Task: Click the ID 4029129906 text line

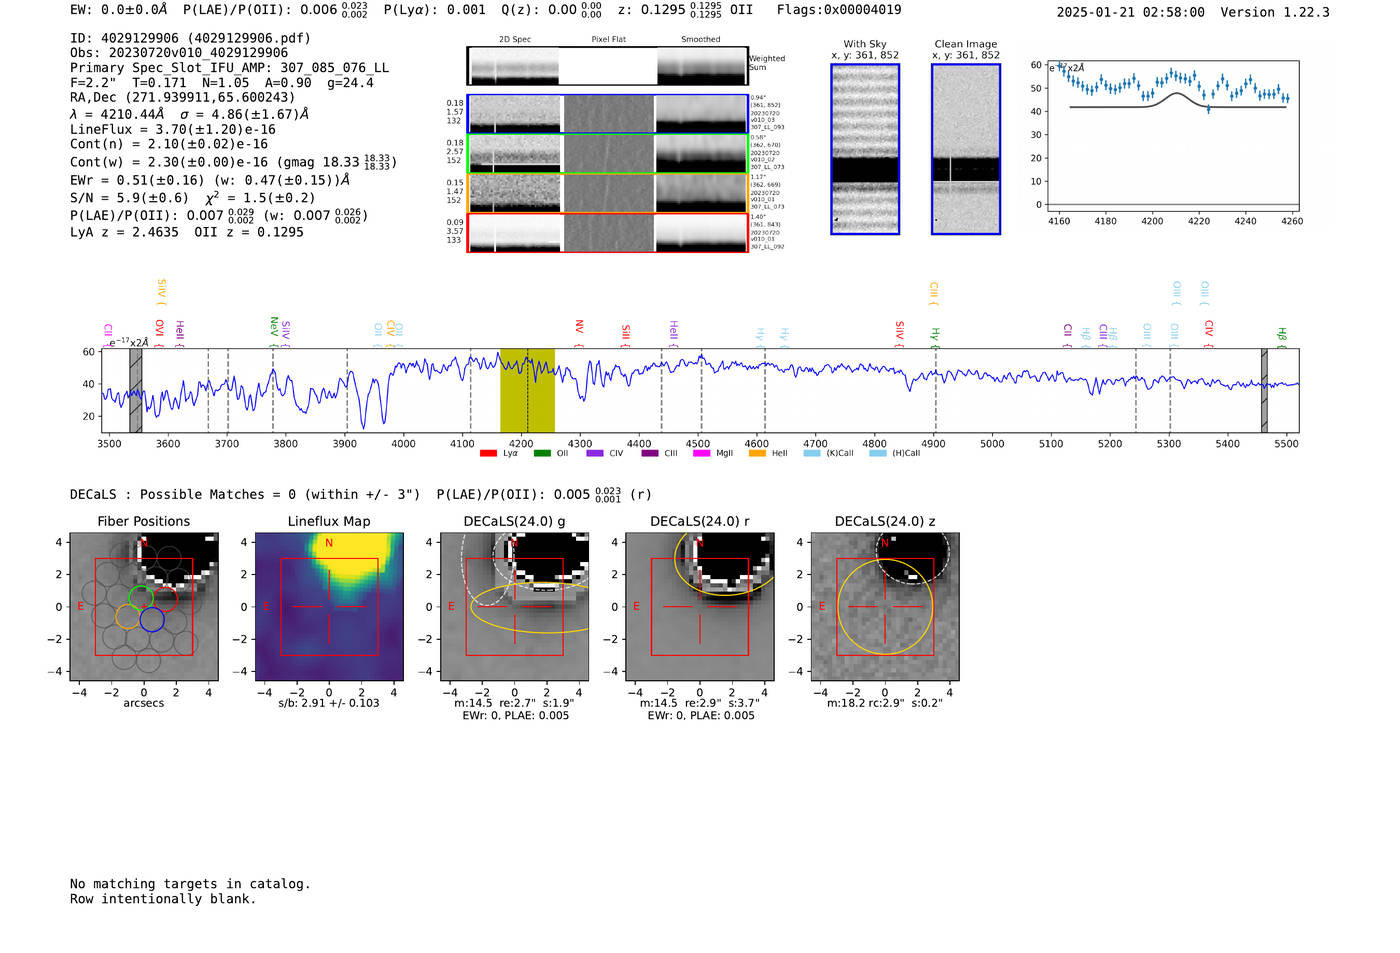Action: (190, 38)
